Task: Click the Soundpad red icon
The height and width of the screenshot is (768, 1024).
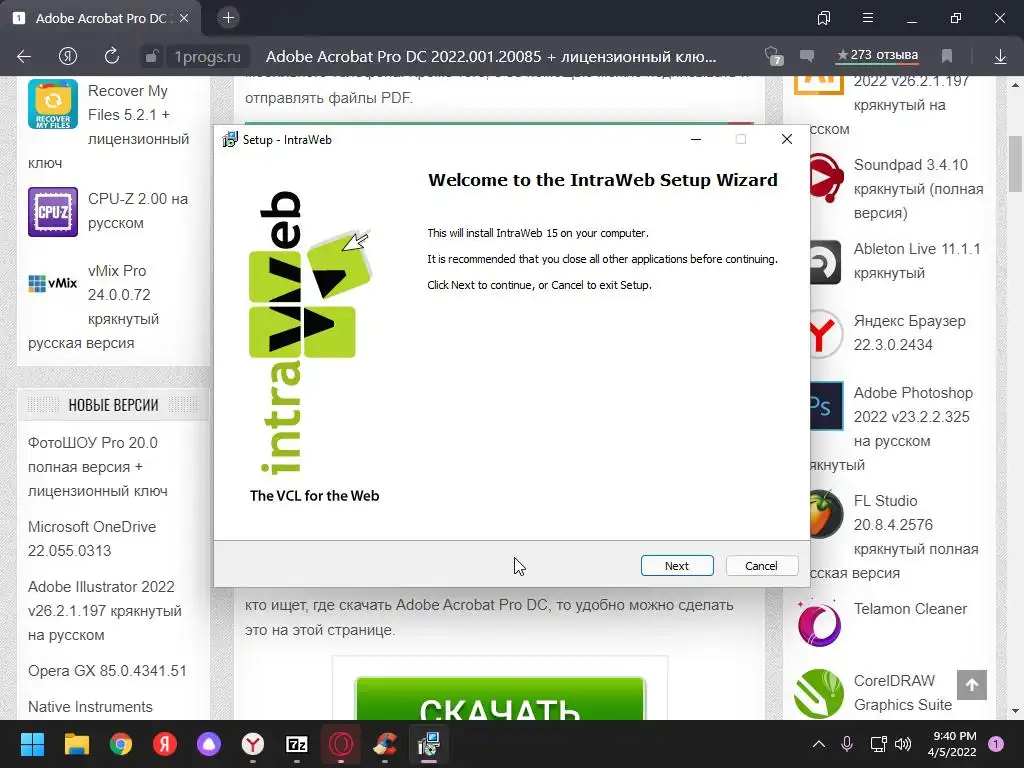Action: pos(825,178)
